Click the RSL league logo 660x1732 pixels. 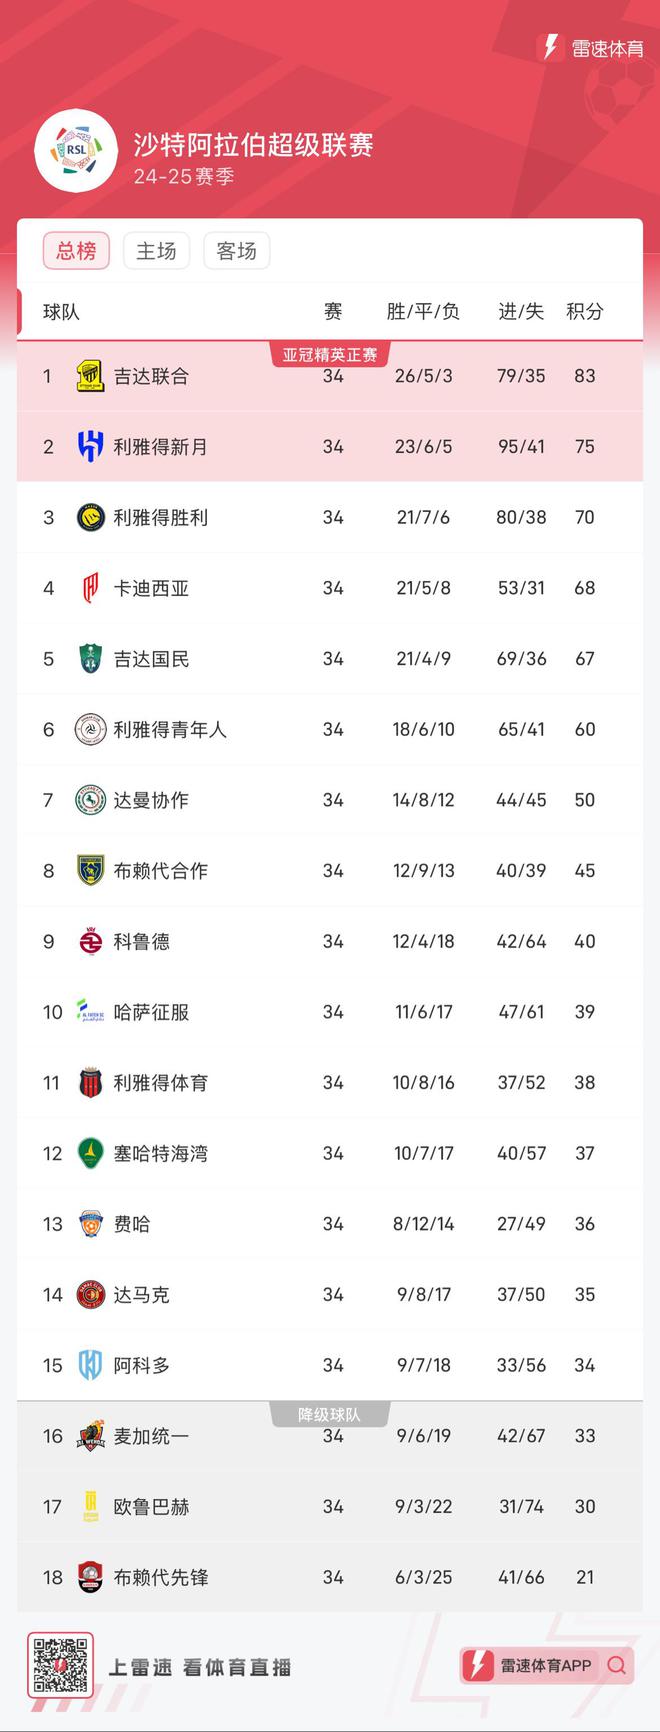tap(77, 150)
